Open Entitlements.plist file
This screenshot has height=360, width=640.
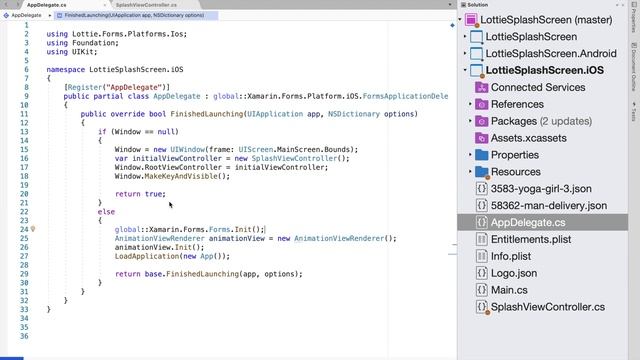click(x=531, y=239)
